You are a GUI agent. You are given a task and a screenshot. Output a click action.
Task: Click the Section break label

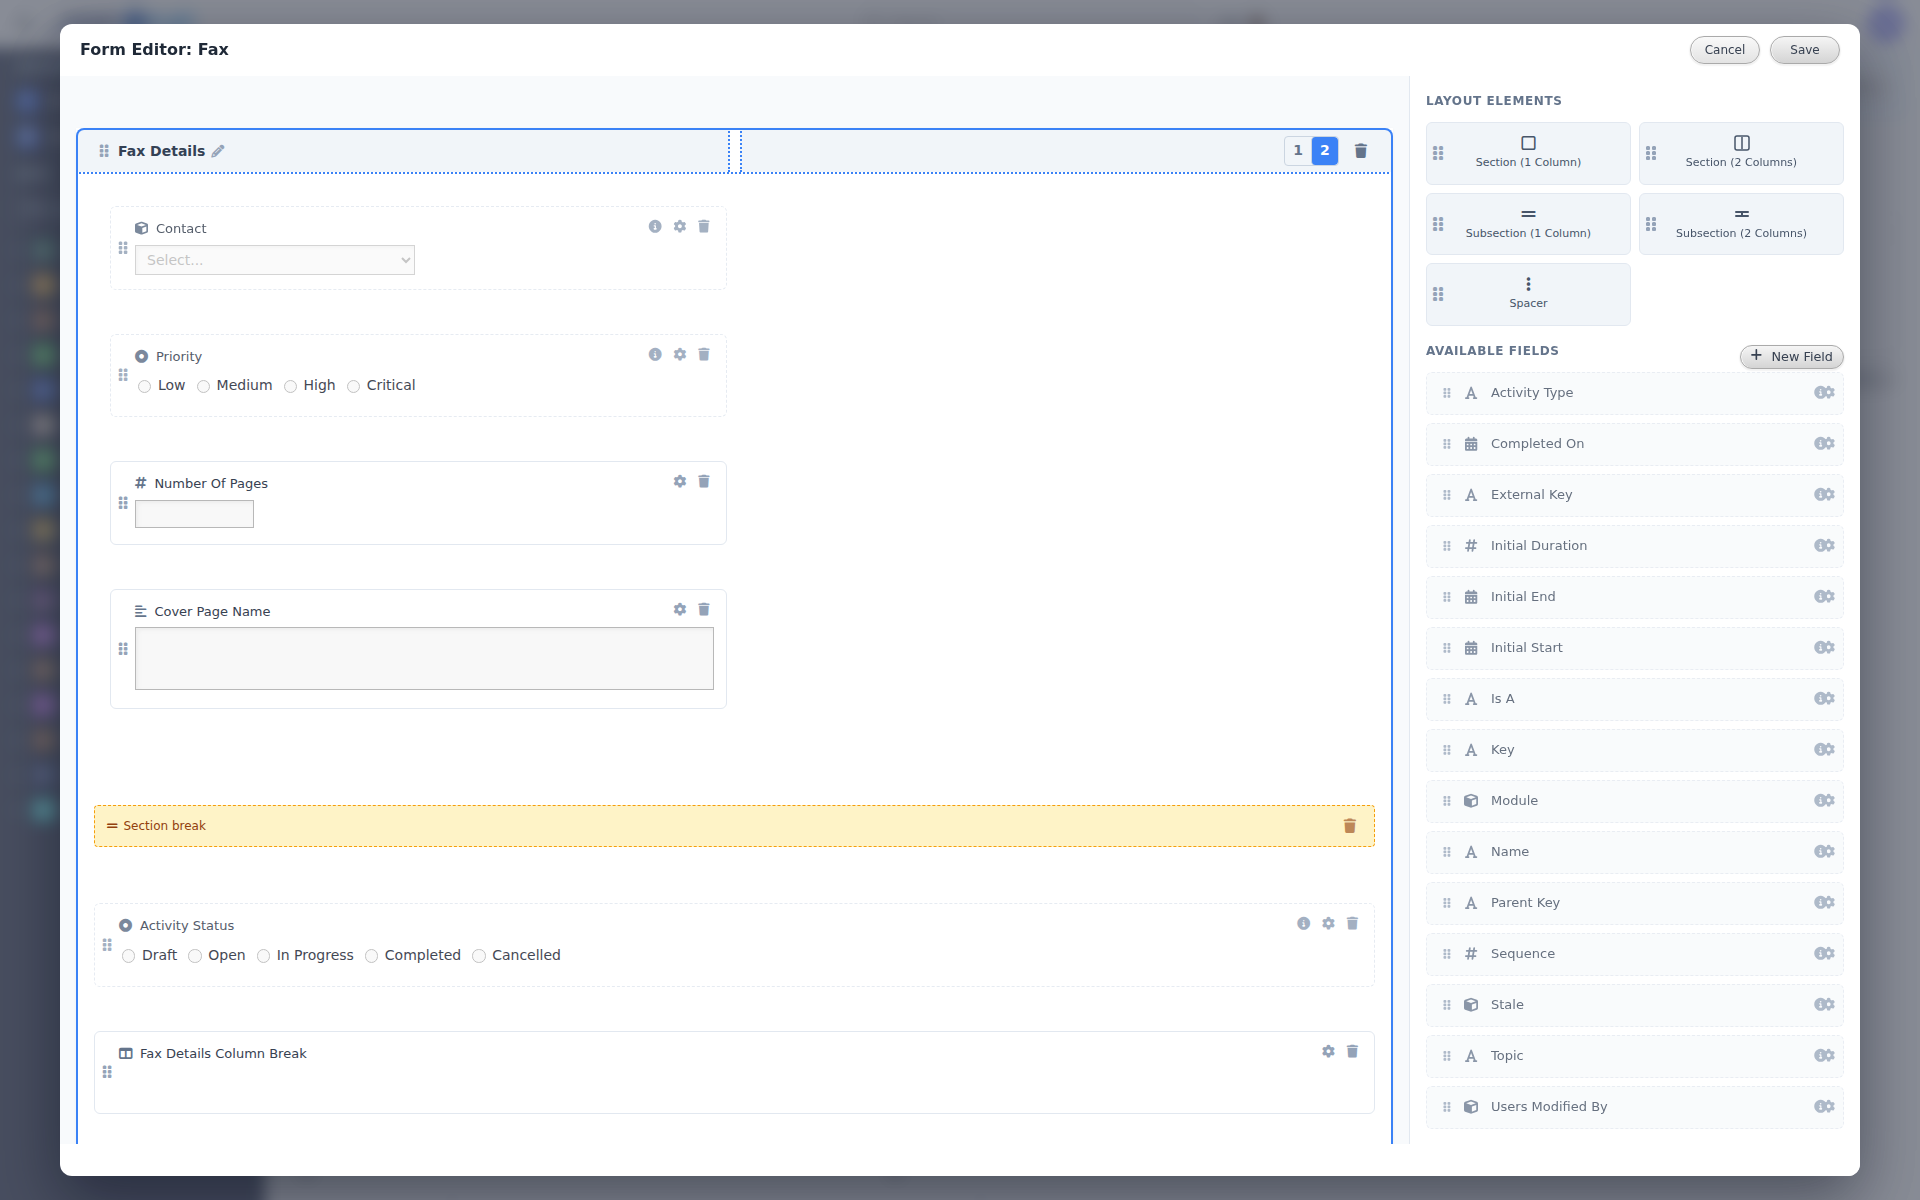(164, 826)
